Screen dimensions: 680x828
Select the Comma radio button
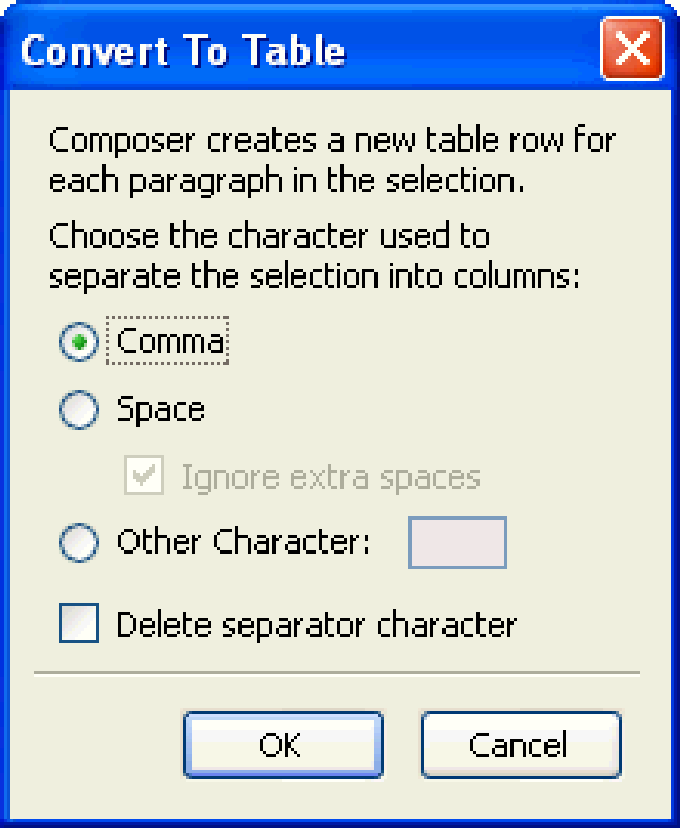[x=79, y=342]
